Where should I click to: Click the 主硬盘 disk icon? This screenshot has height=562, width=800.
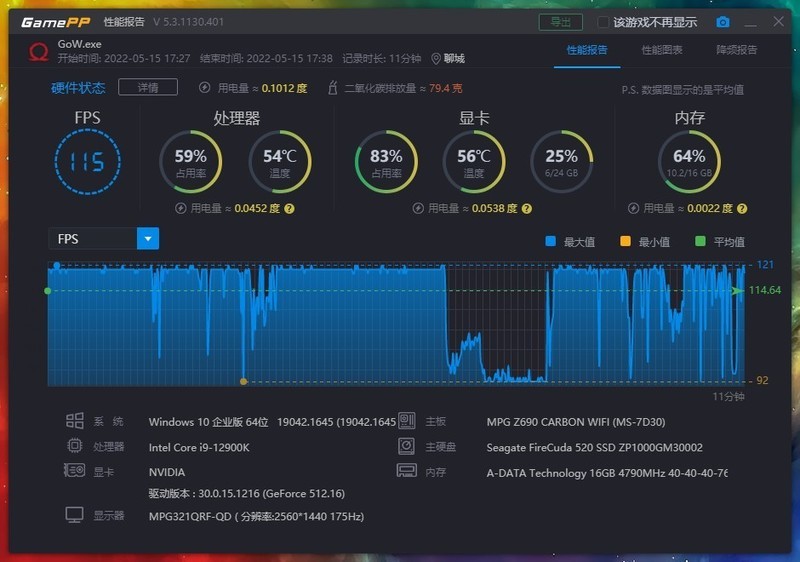[406, 446]
